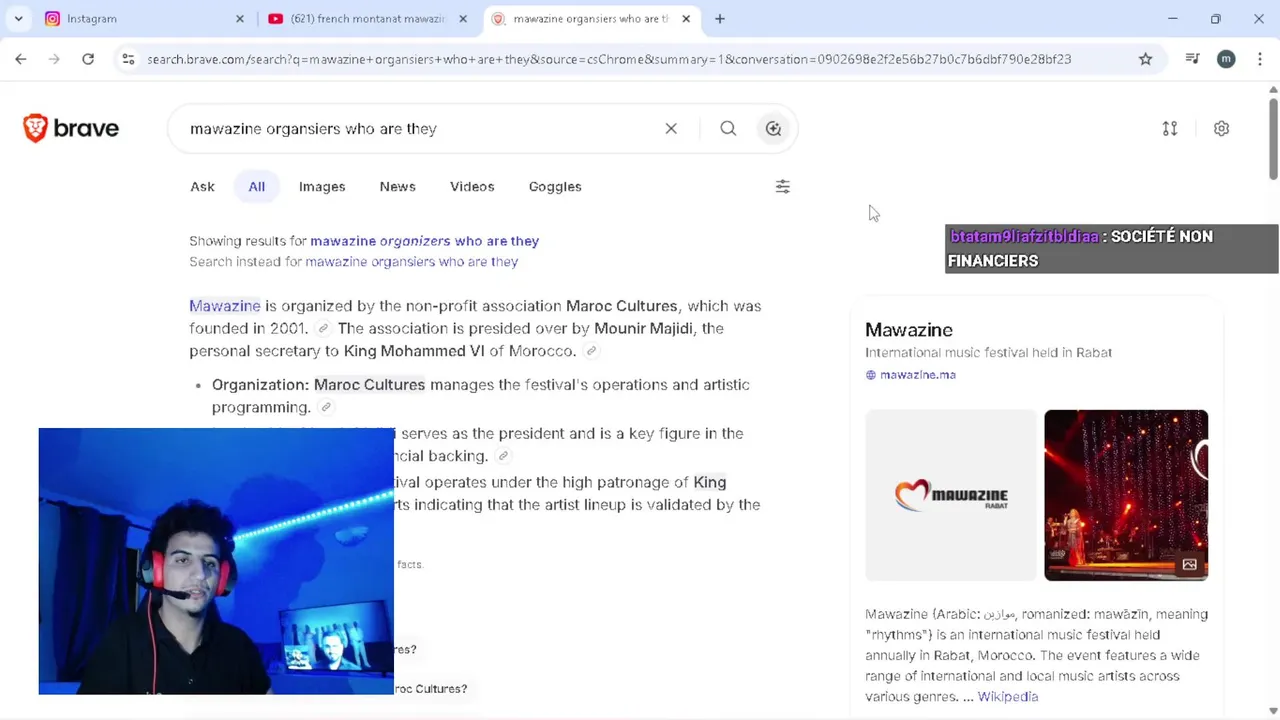Reload the current page
The image size is (1280, 720).
[88, 59]
